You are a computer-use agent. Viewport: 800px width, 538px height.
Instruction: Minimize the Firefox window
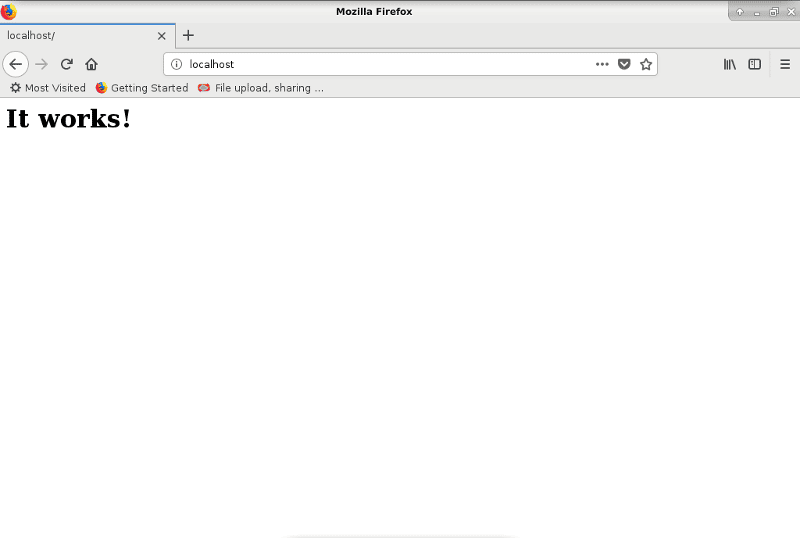point(757,12)
